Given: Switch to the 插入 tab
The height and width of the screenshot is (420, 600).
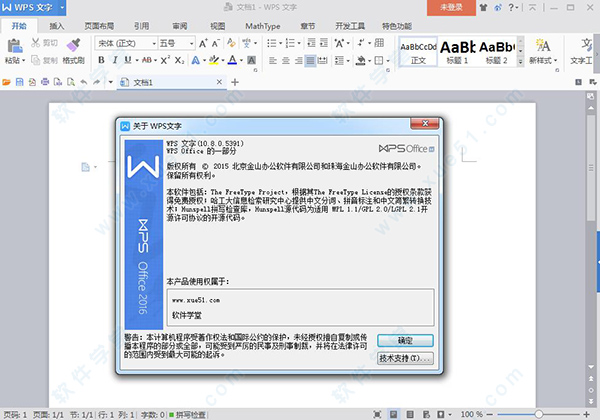Looking at the screenshot, I should coord(57,26).
